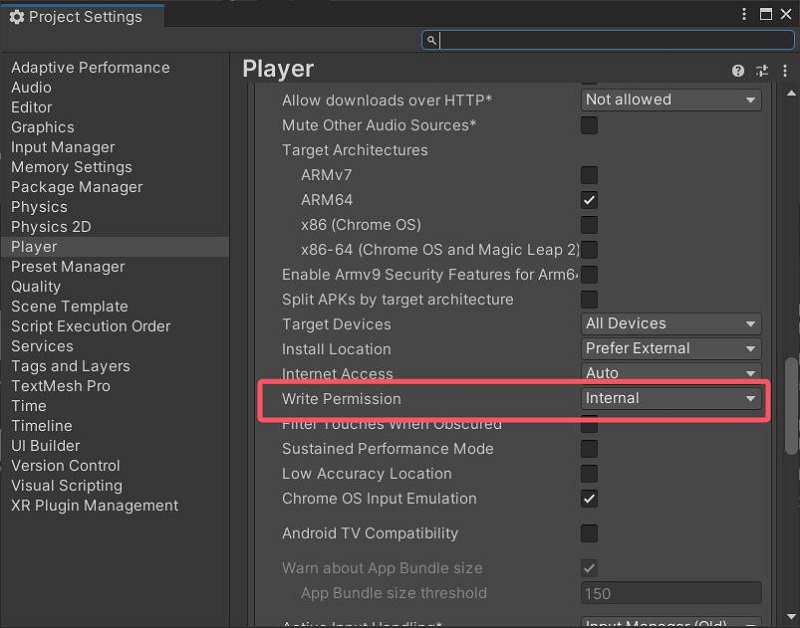
Task: Enable the ARMv7 architecture checkbox
Action: tap(590, 175)
